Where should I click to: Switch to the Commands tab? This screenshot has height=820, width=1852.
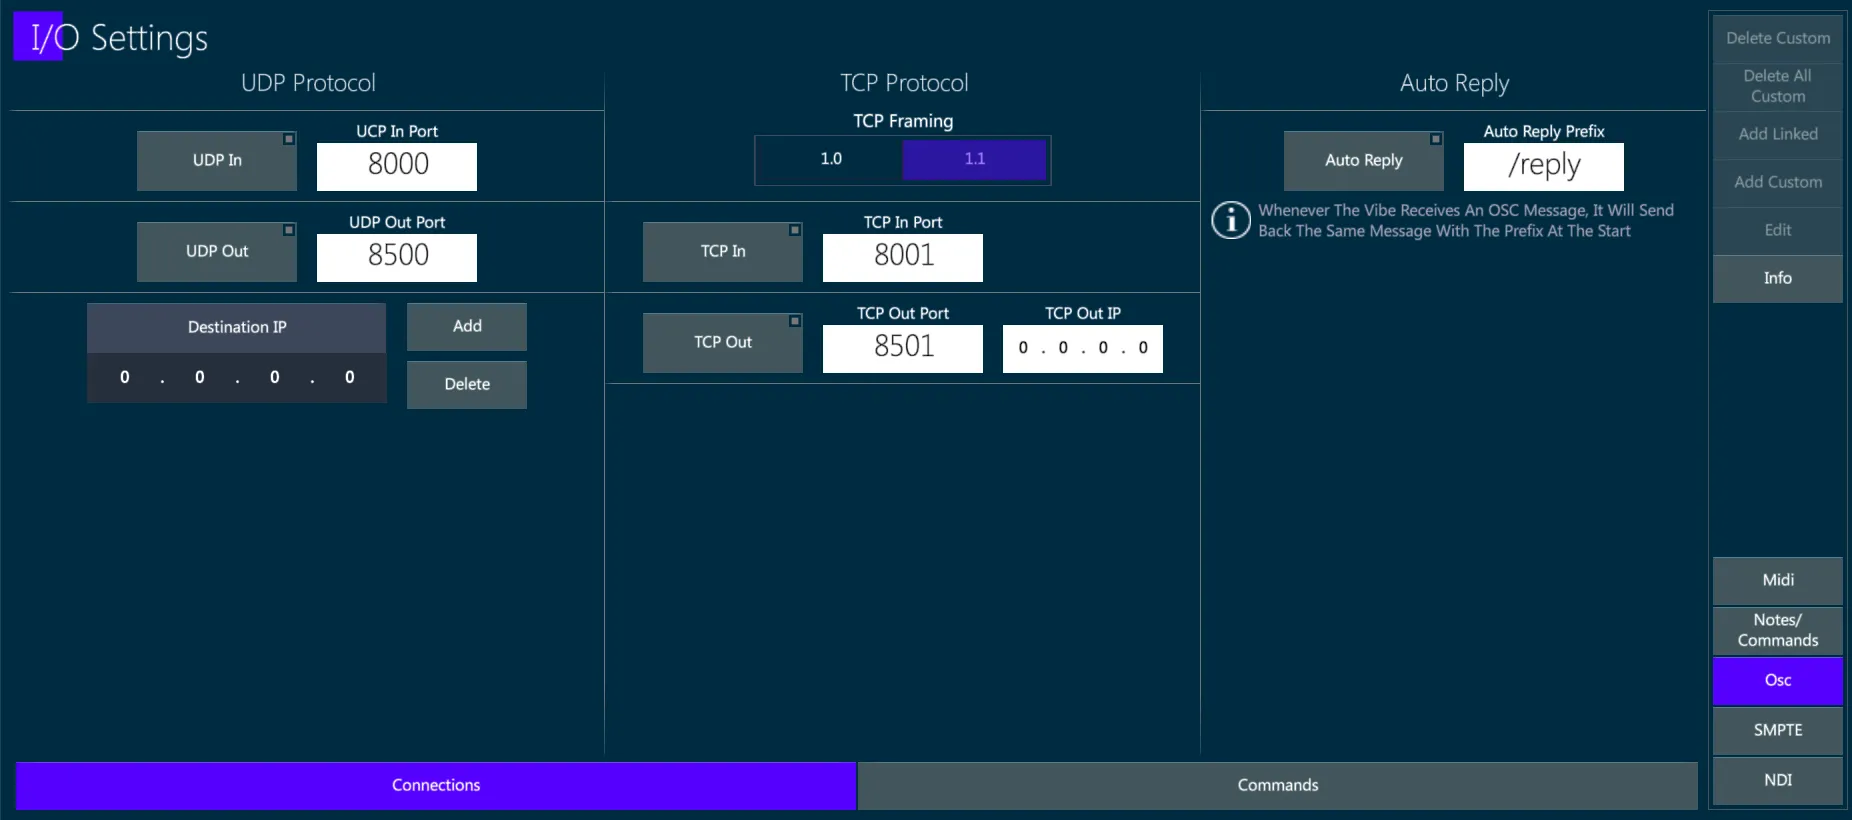point(1278,785)
